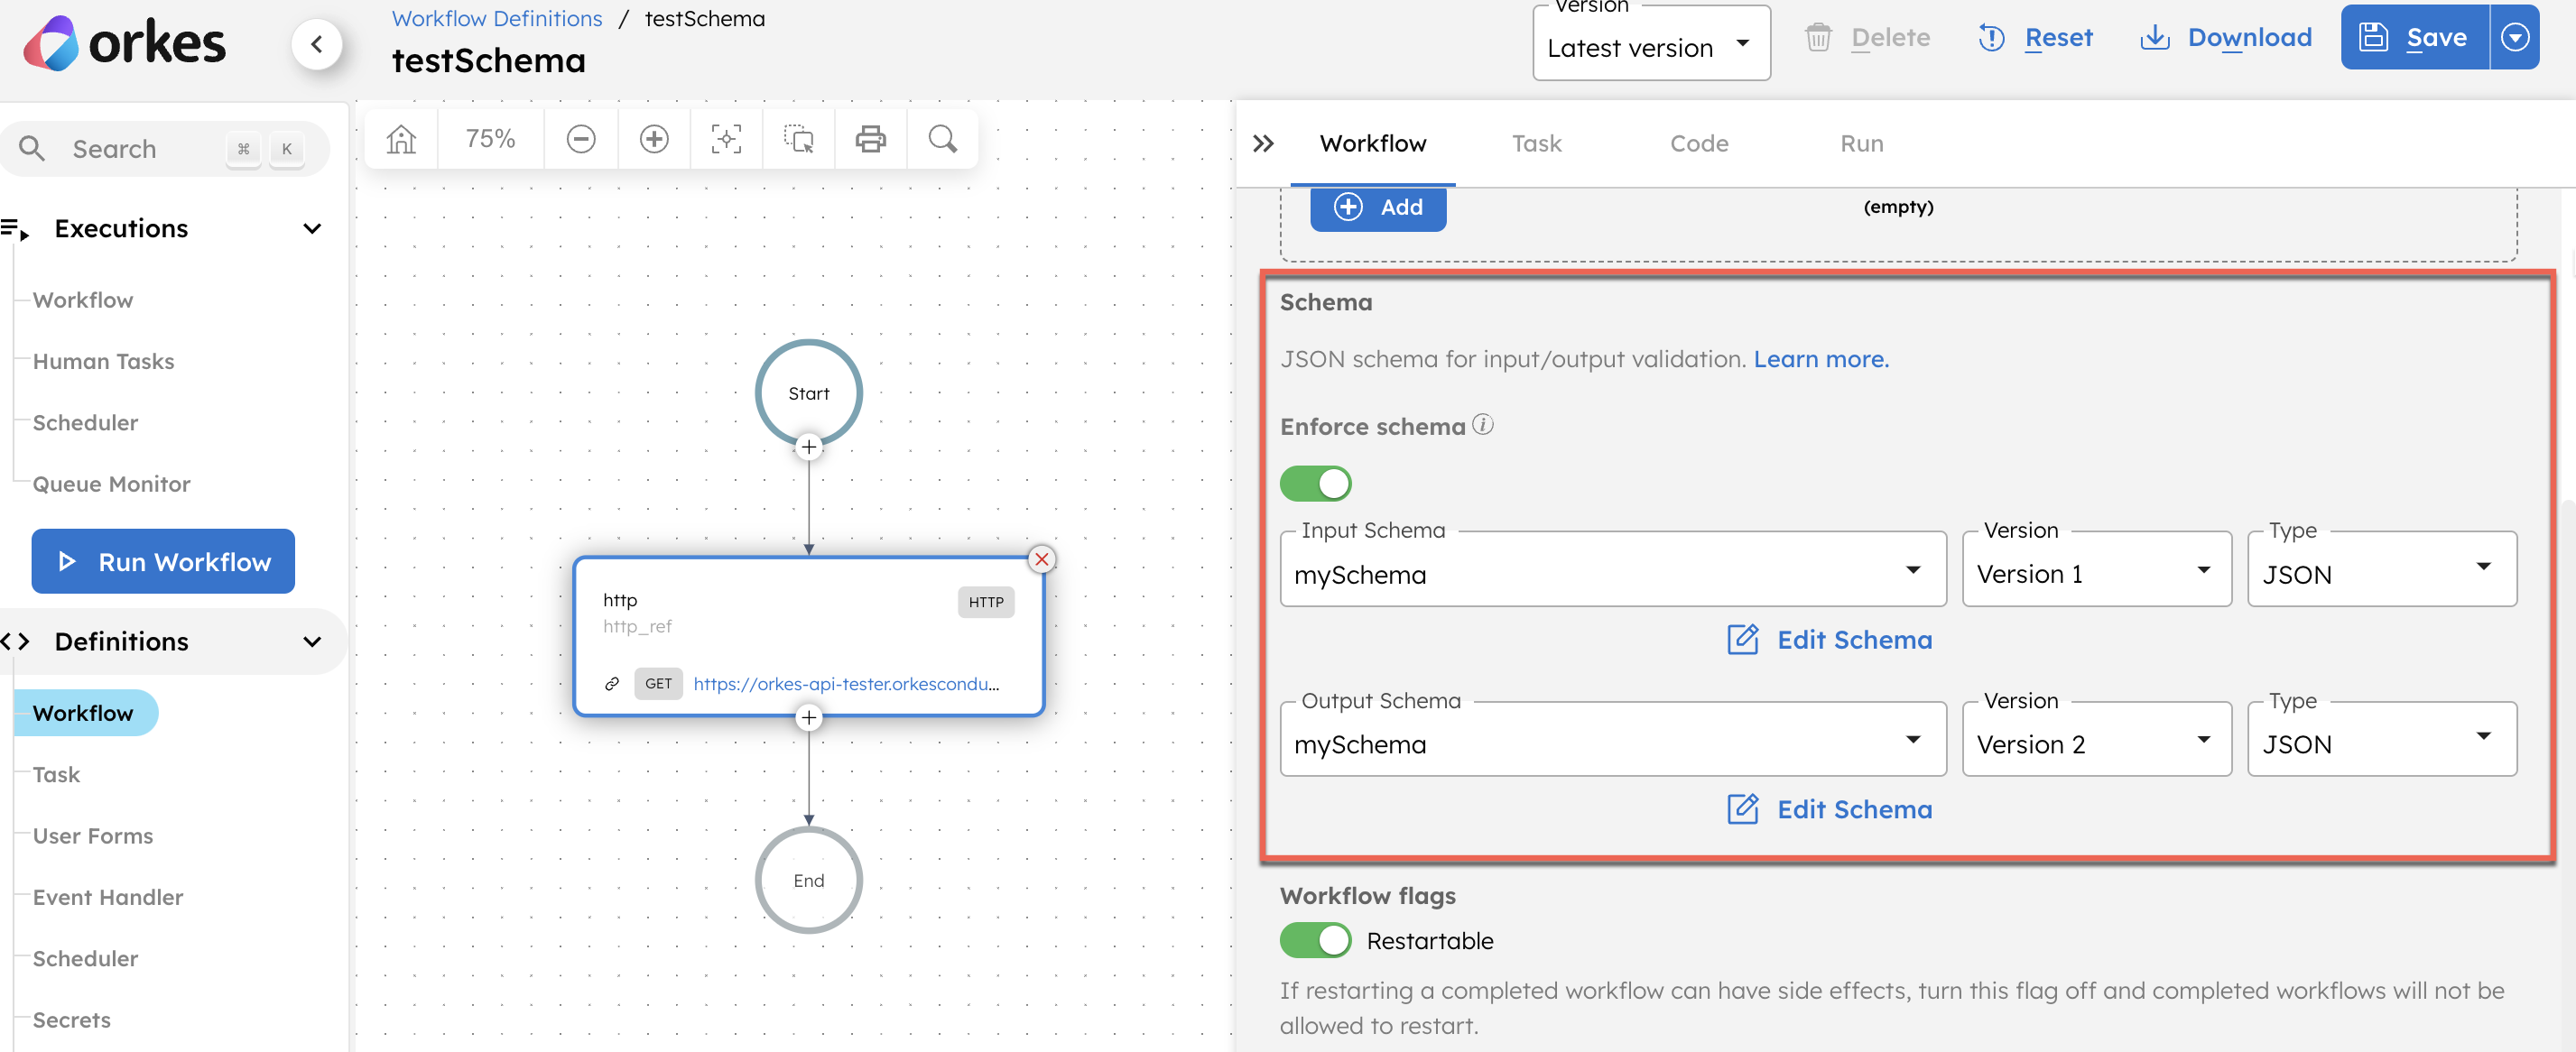Click the Start node

(809, 393)
